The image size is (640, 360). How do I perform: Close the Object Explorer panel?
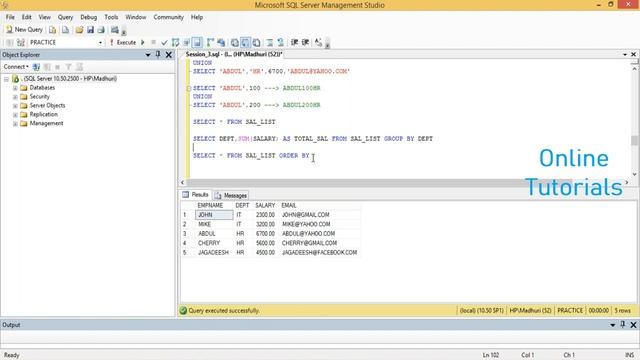coord(169,55)
